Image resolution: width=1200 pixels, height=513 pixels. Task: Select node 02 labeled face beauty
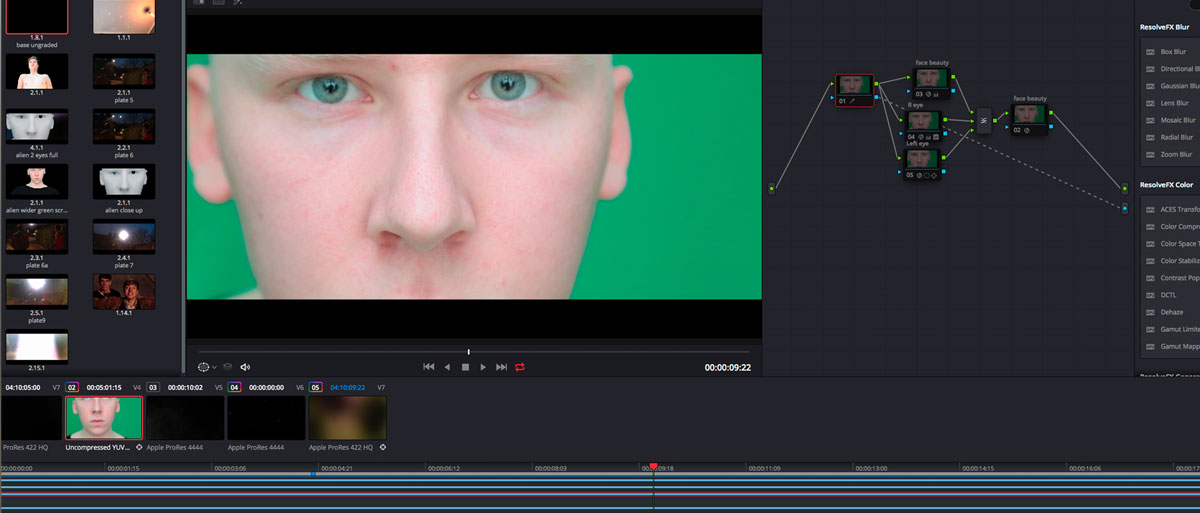[1029, 119]
